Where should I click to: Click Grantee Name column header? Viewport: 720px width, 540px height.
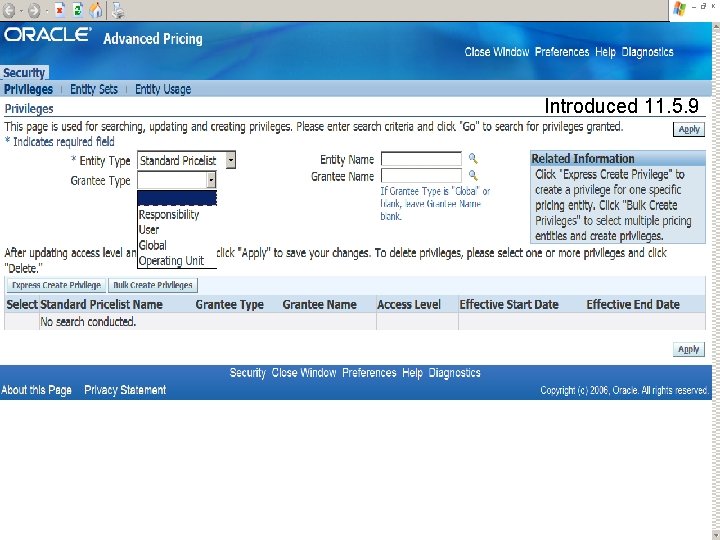(320, 304)
